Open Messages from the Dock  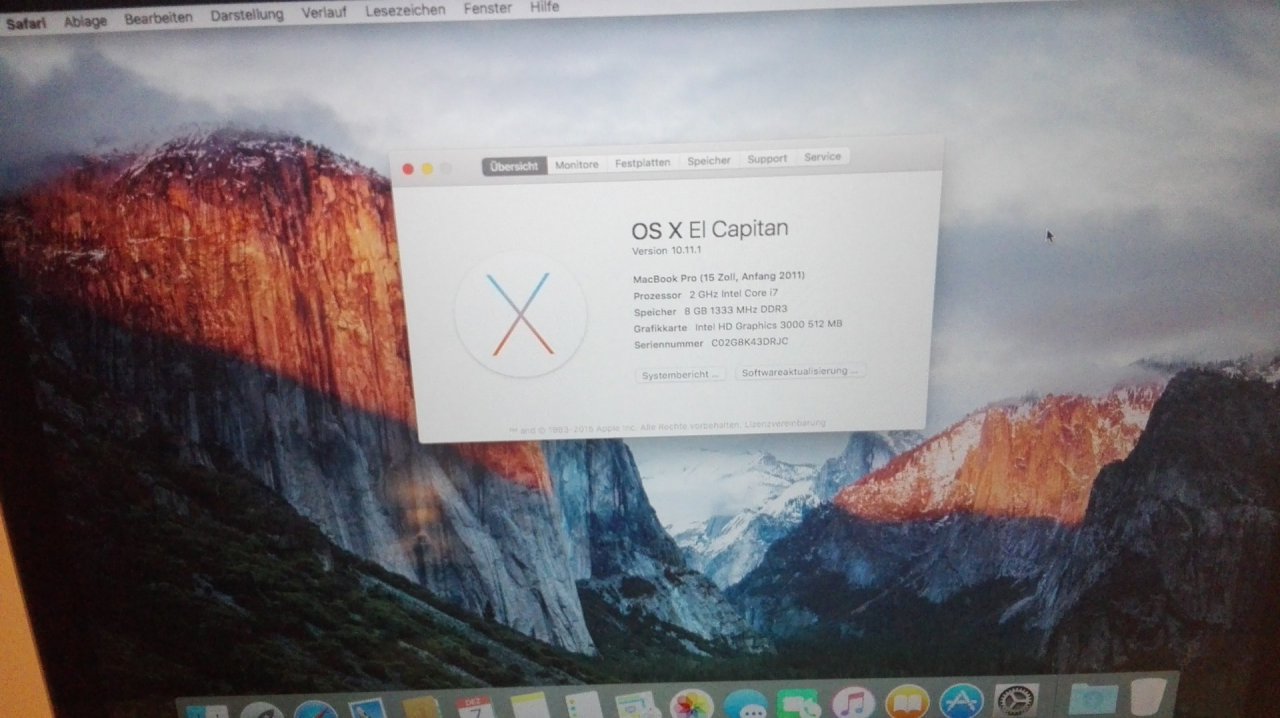745,703
